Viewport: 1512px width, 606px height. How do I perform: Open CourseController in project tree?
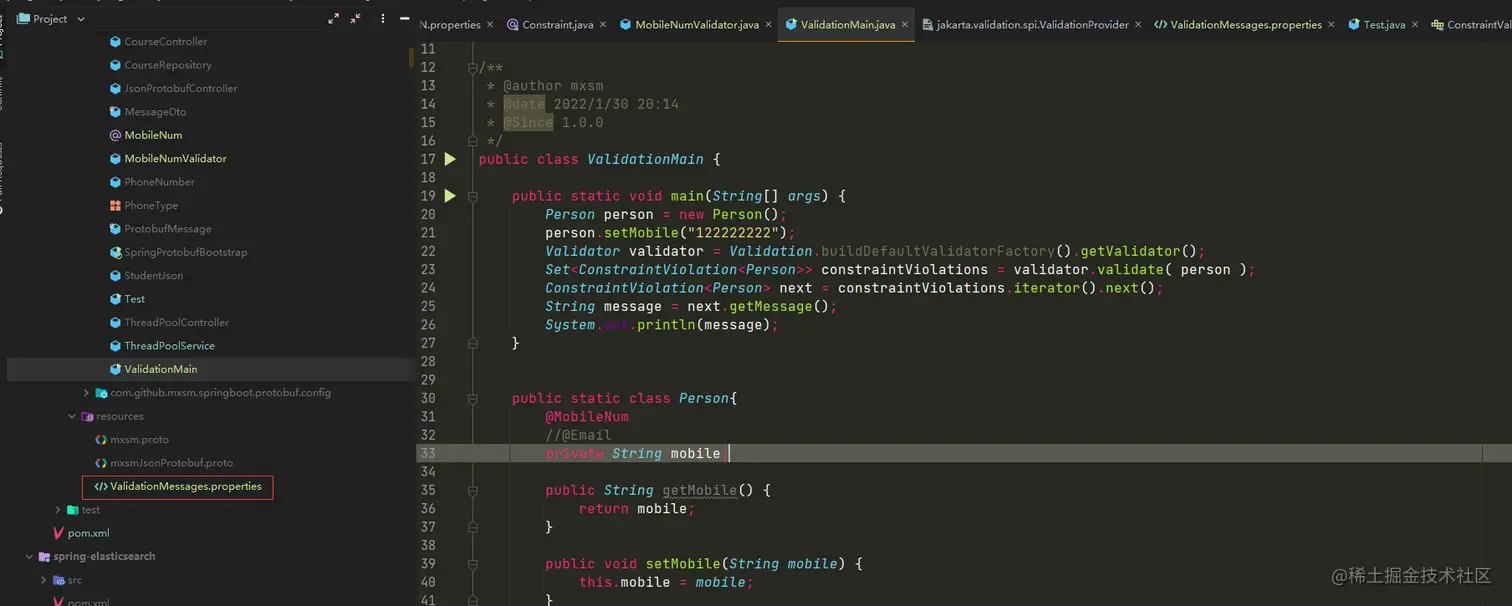166,42
